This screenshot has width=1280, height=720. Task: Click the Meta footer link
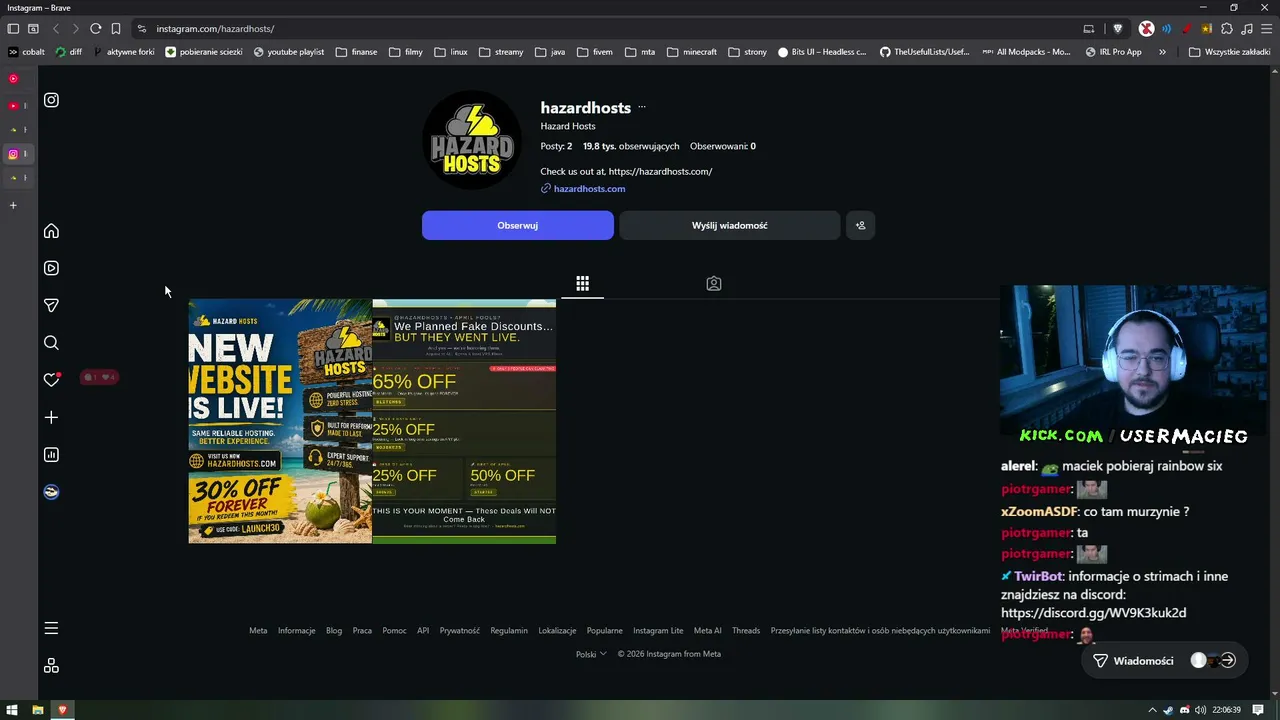point(258,631)
